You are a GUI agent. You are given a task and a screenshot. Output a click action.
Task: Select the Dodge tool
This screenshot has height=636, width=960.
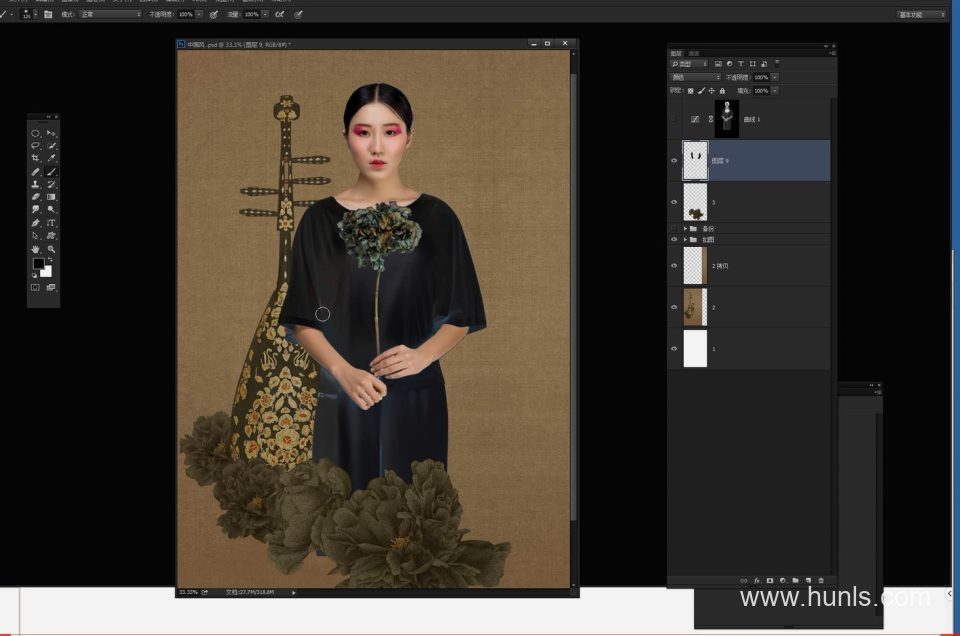coord(51,209)
